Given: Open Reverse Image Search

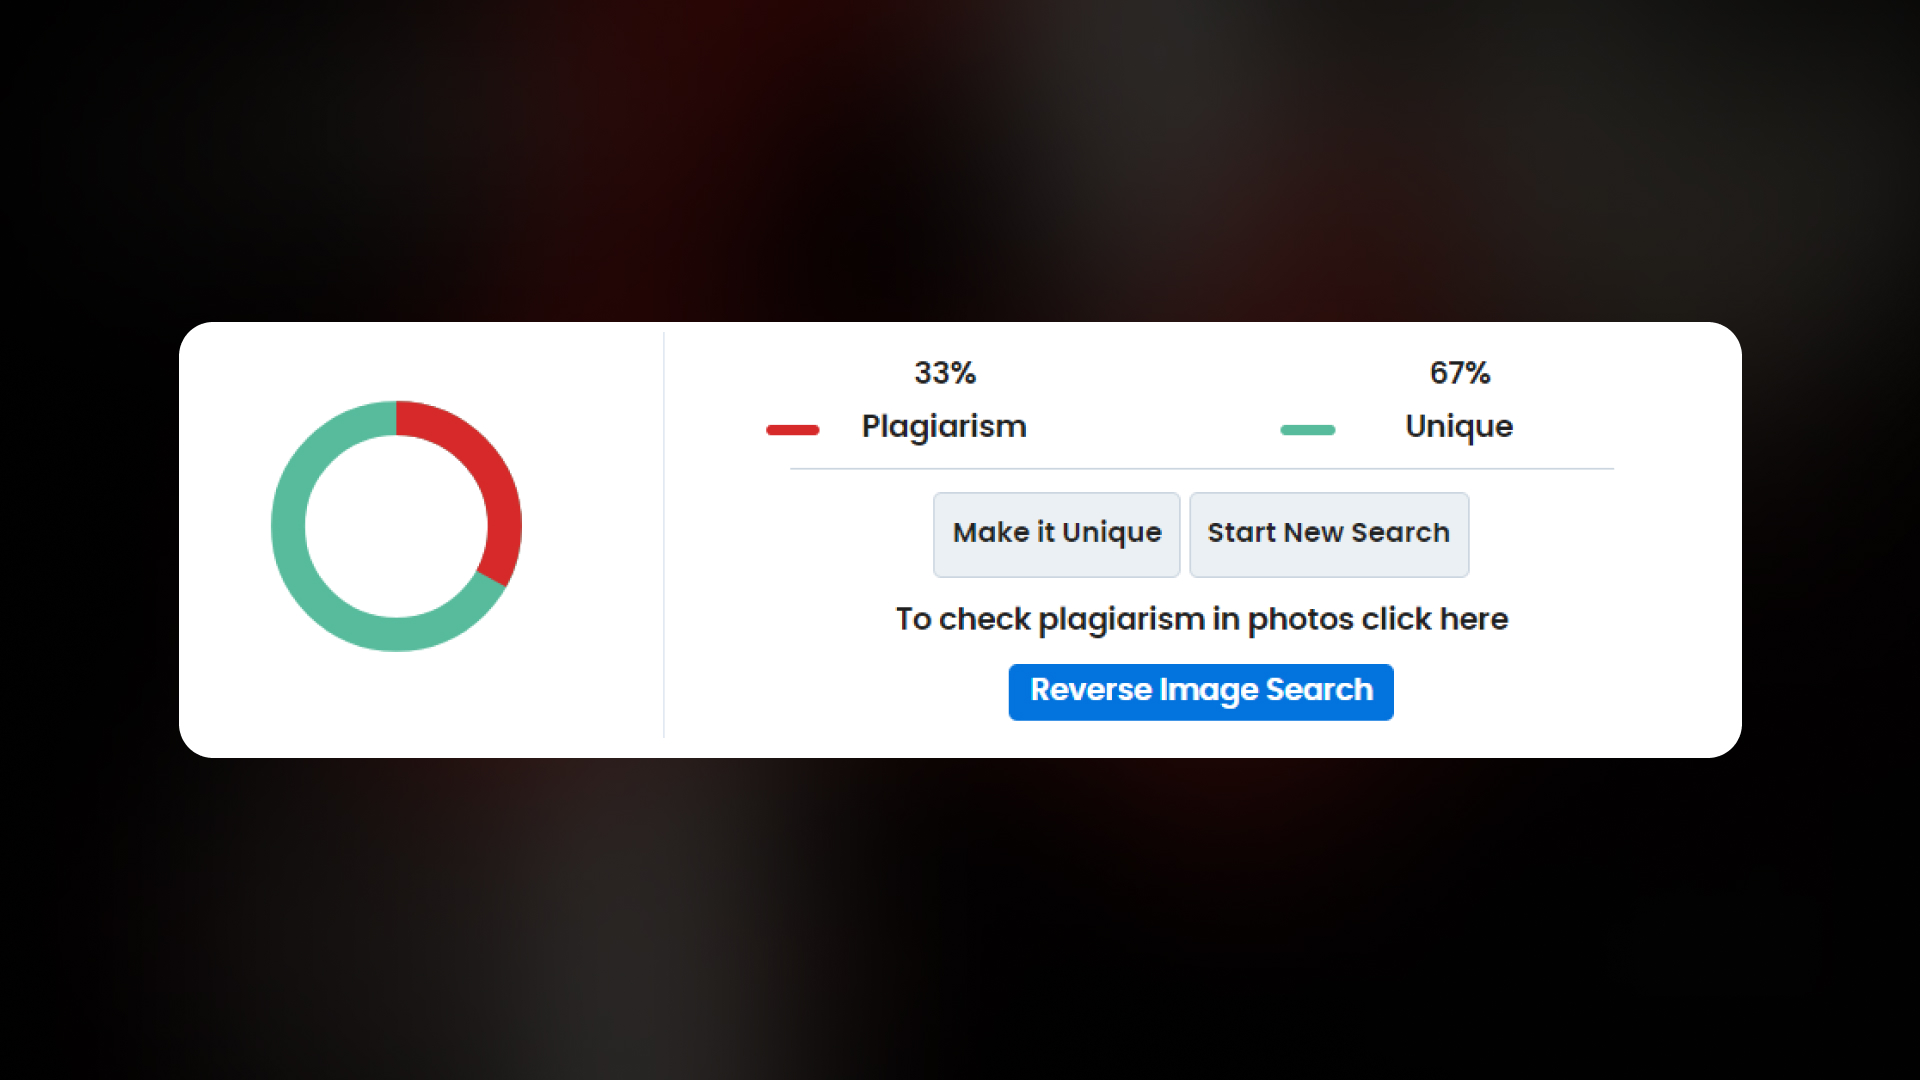Looking at the screenshot, I should click(x=1201, y=691).
